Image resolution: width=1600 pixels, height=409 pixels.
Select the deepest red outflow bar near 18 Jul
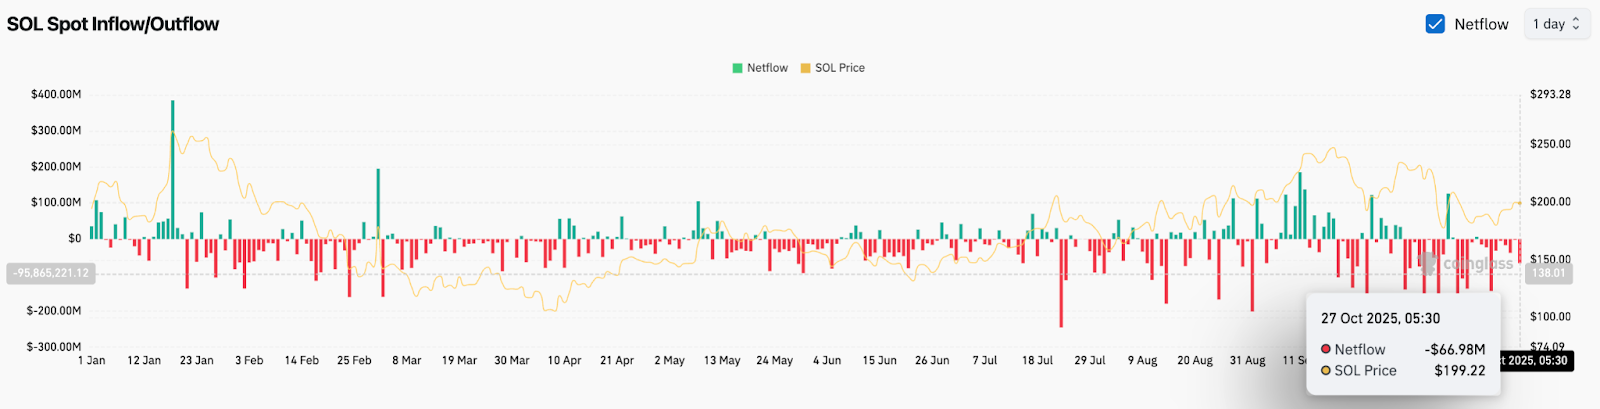pyautogui.click(x=1061, y=285)
